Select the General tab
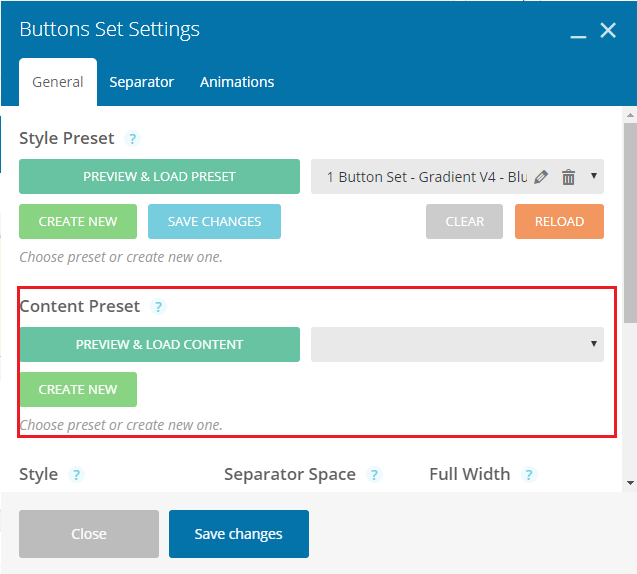The width and height of the screenshot is (637, 574). pyautogui.click(x=58, y=82)
